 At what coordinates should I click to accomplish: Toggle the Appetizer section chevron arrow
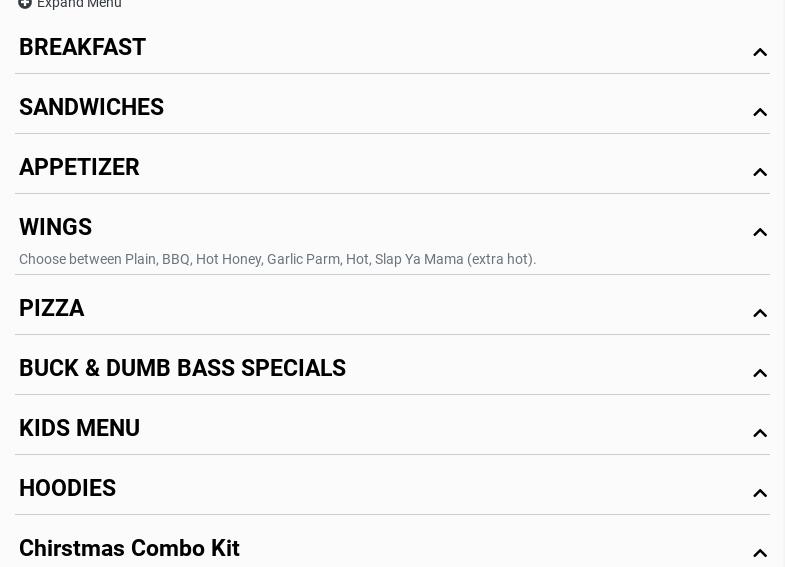point(760,172)
